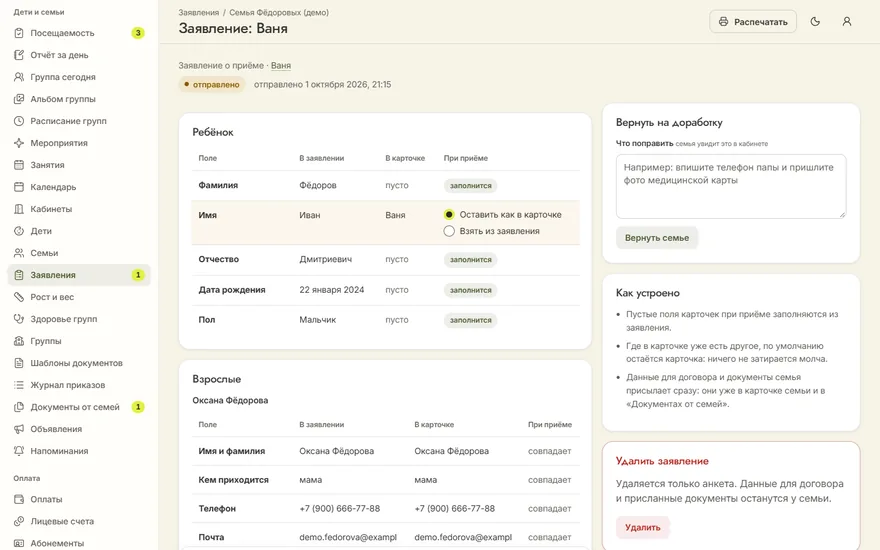Click the red Удалить button

[643, 527]
